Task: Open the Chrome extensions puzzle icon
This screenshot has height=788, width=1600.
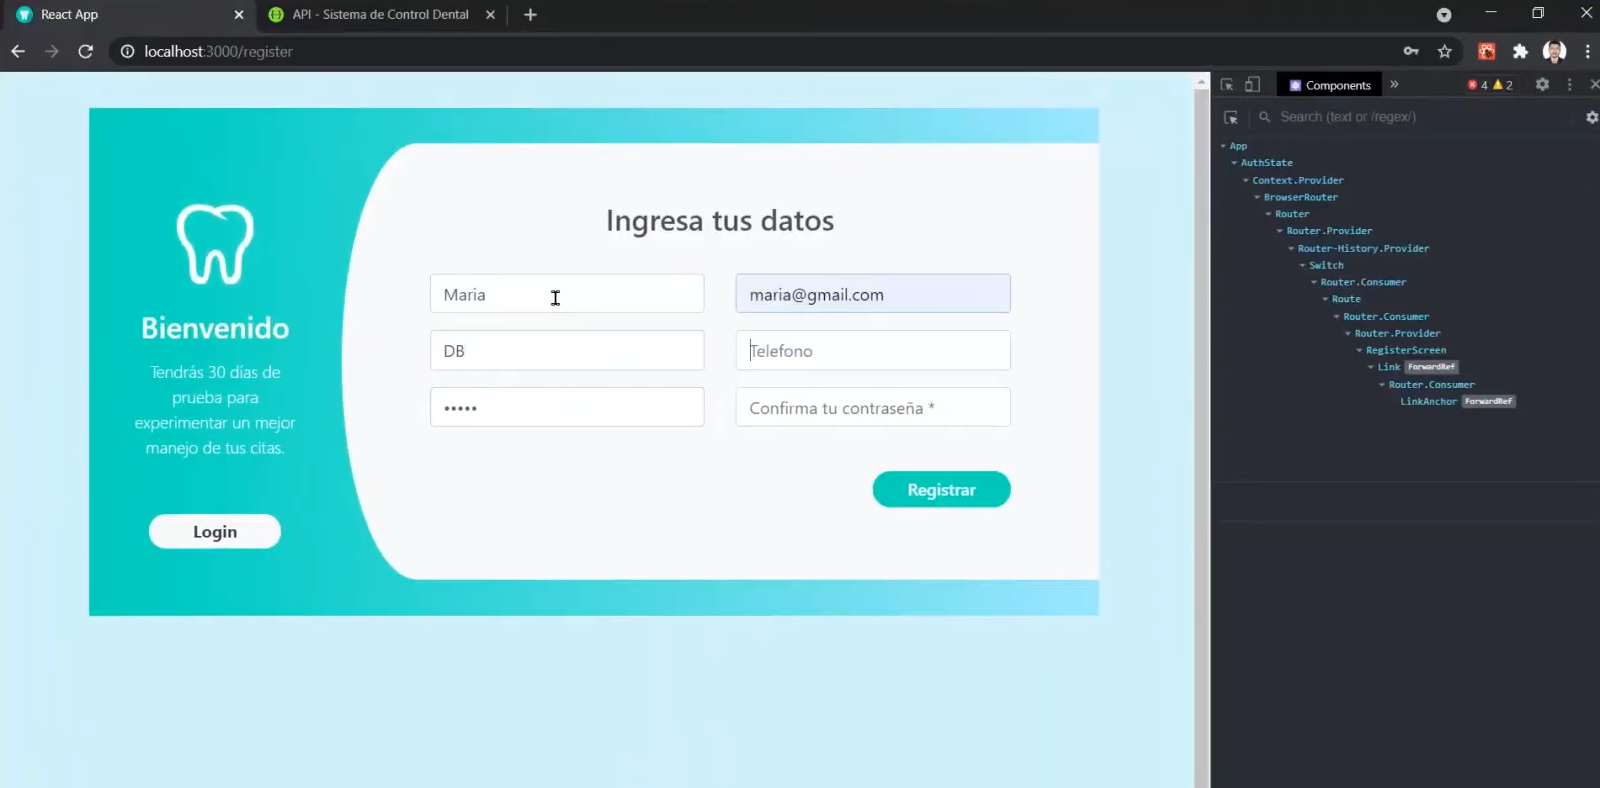Action: [1520, 51]
